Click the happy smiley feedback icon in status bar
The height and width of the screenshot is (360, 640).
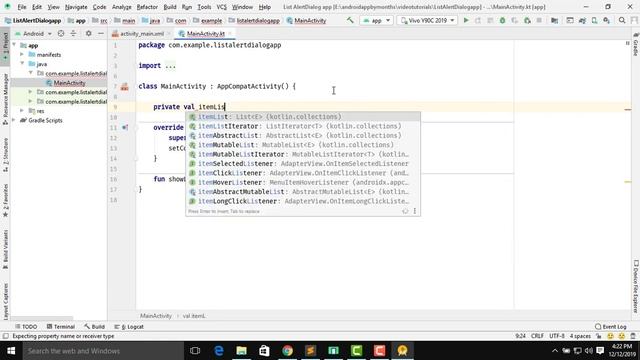[x=610, y=336]
